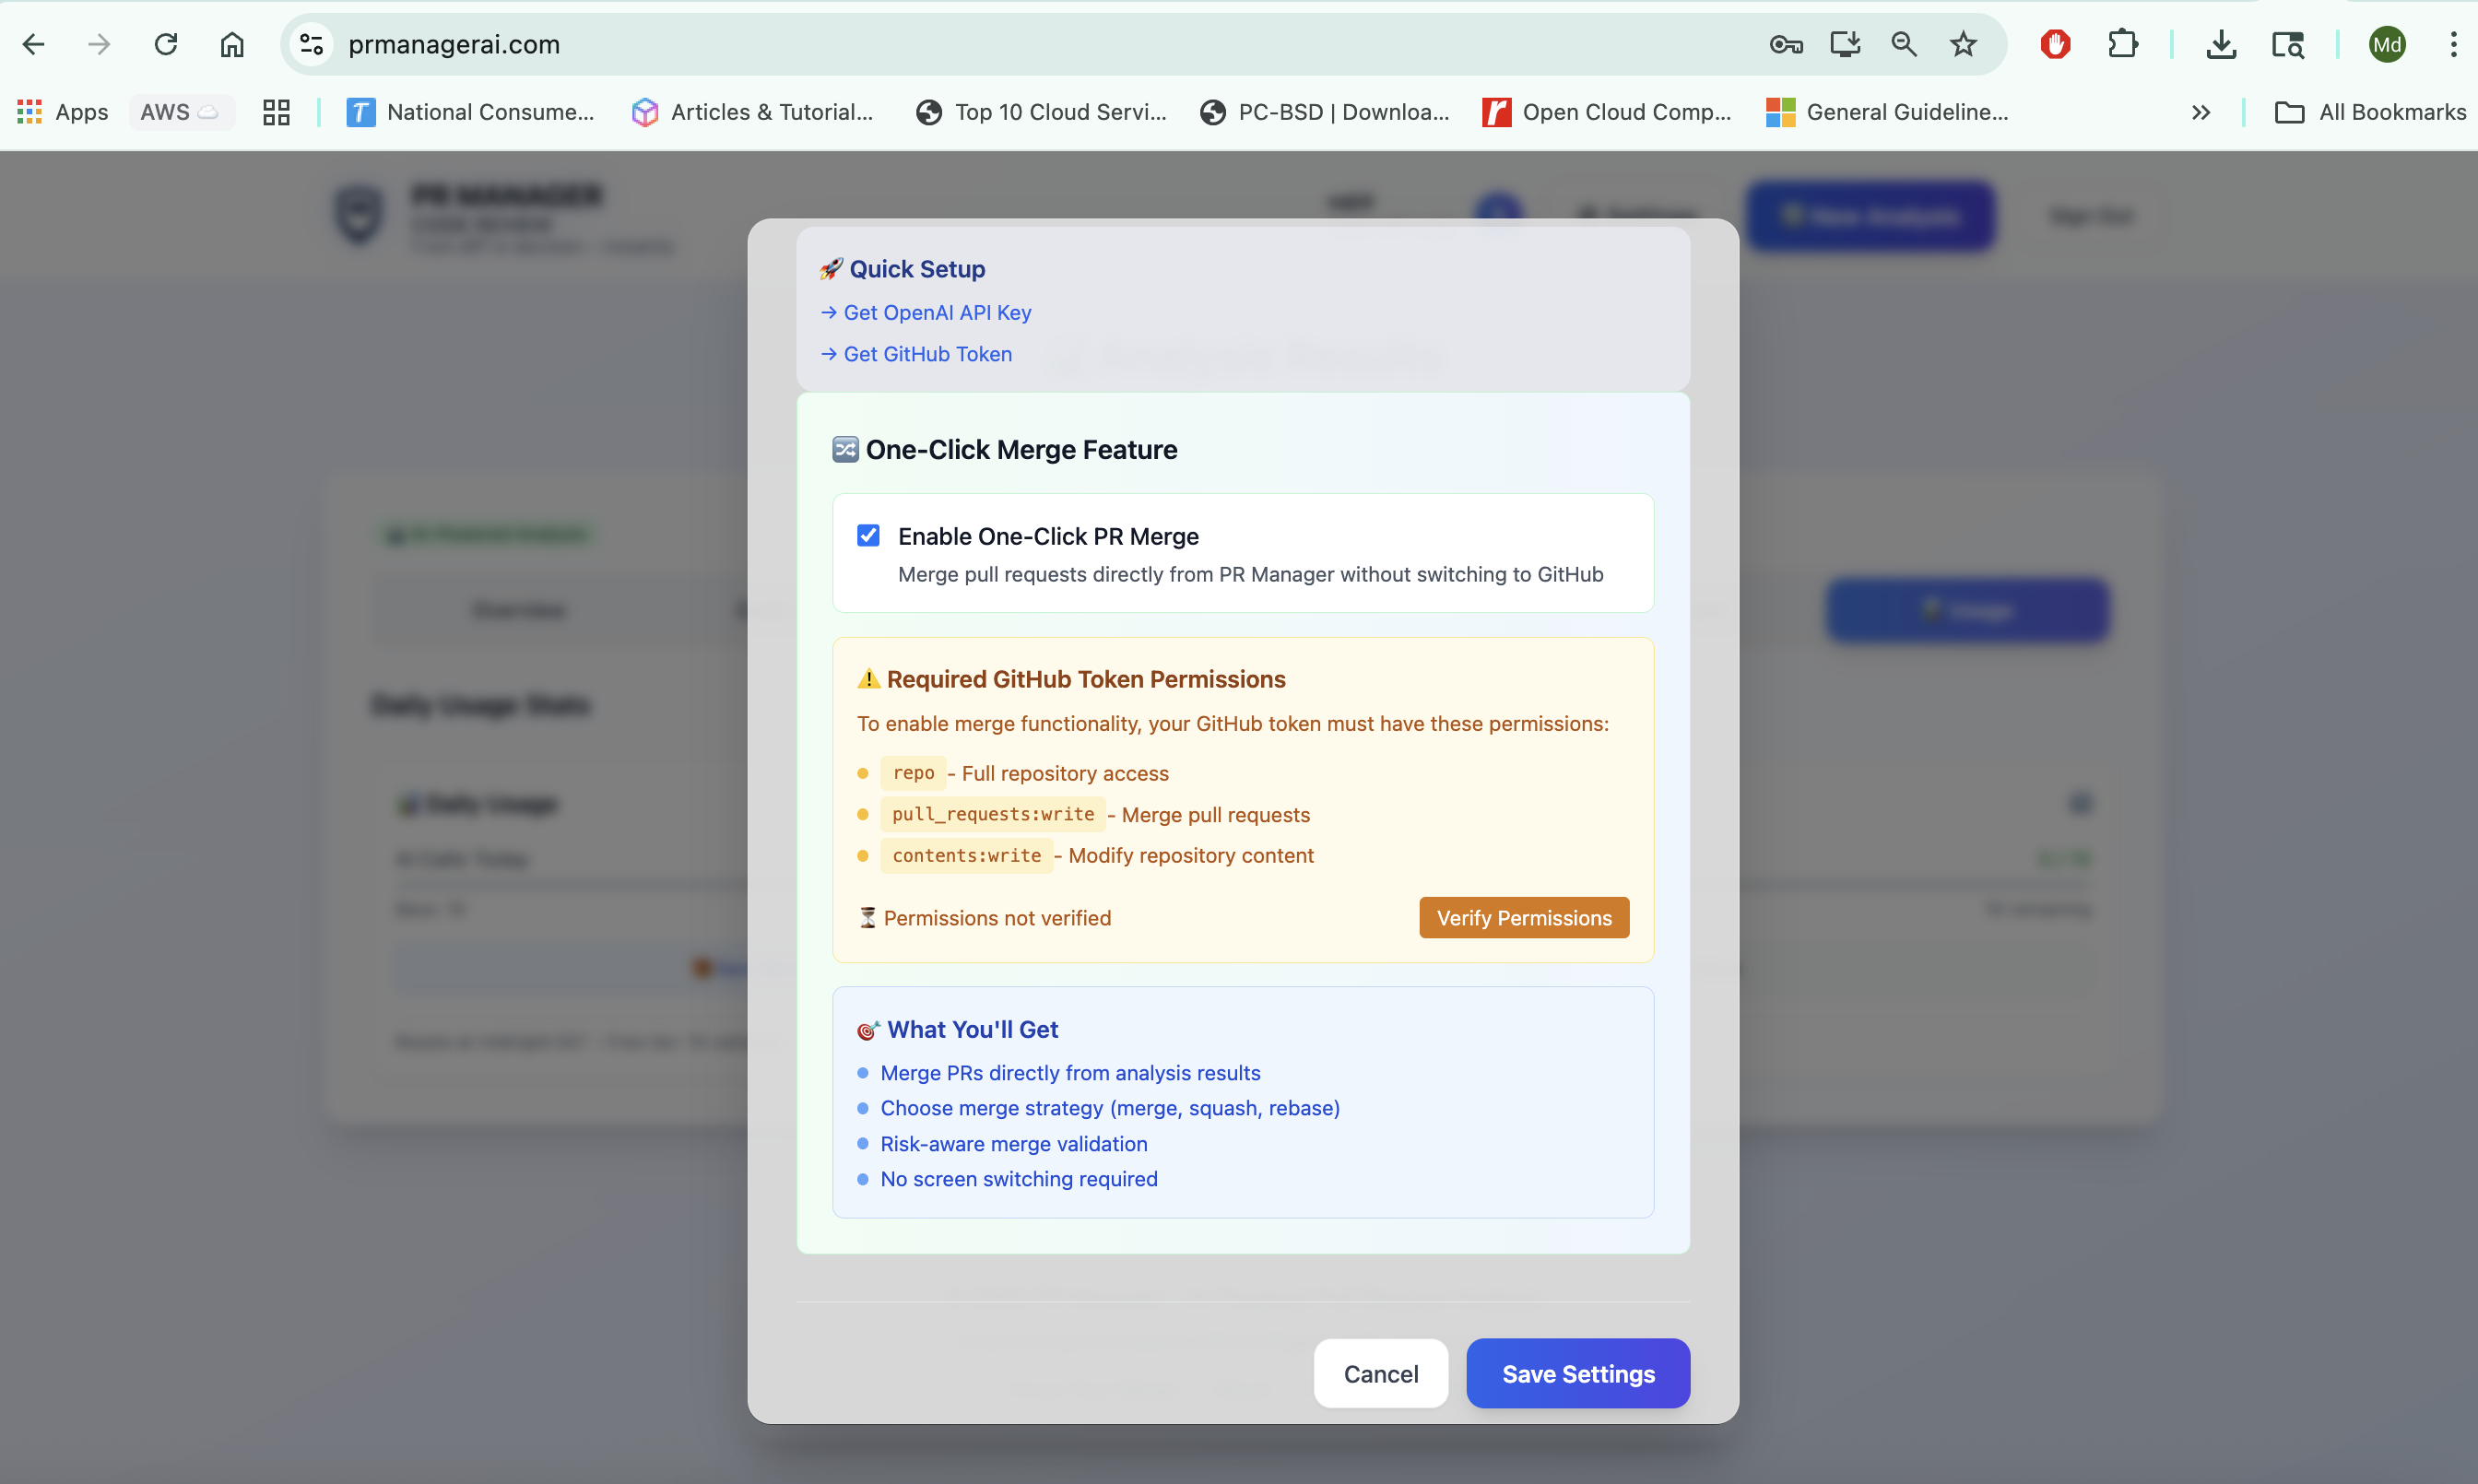
Task: Bookmark this page with star icon
Action: [x=1963, y=44]
